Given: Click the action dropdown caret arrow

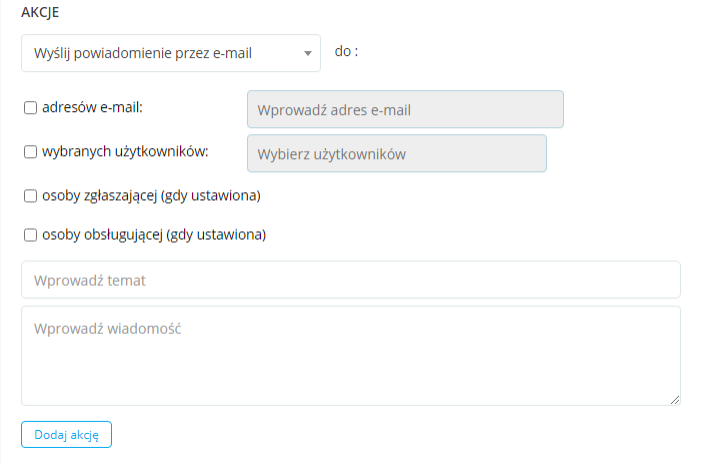Looking at the screenshot, I should pos(308,54).
